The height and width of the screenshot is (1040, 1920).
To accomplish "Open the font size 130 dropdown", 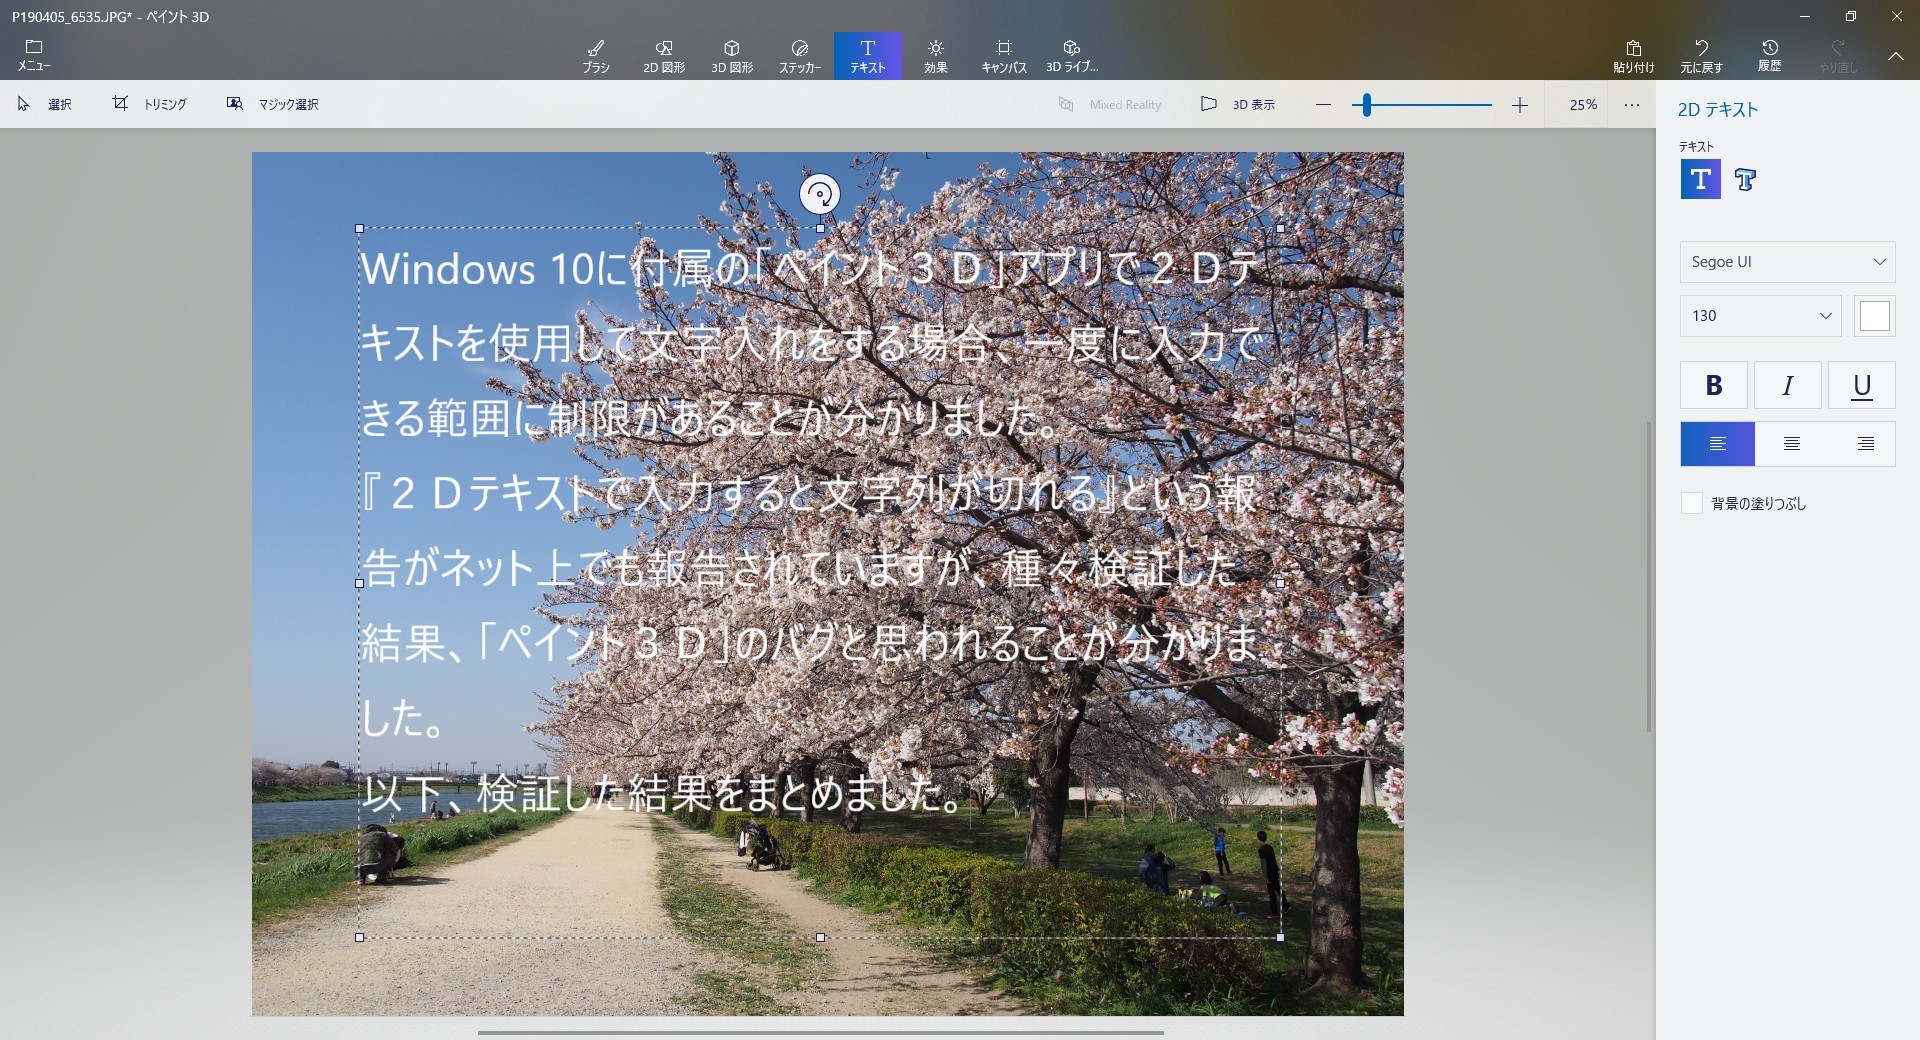I will click(x=1760, y=316).
